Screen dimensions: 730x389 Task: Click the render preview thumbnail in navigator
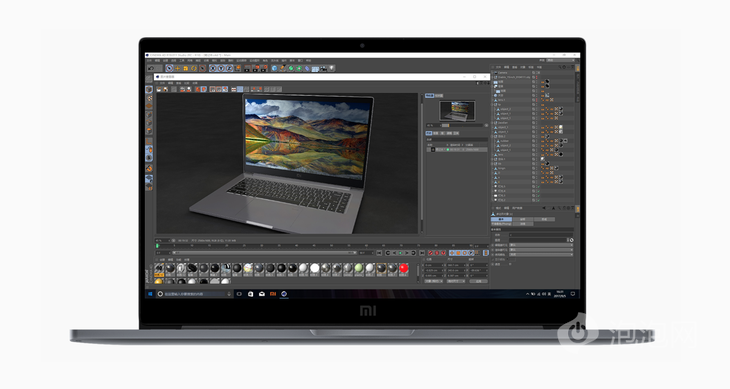click(x=457, y=111)
